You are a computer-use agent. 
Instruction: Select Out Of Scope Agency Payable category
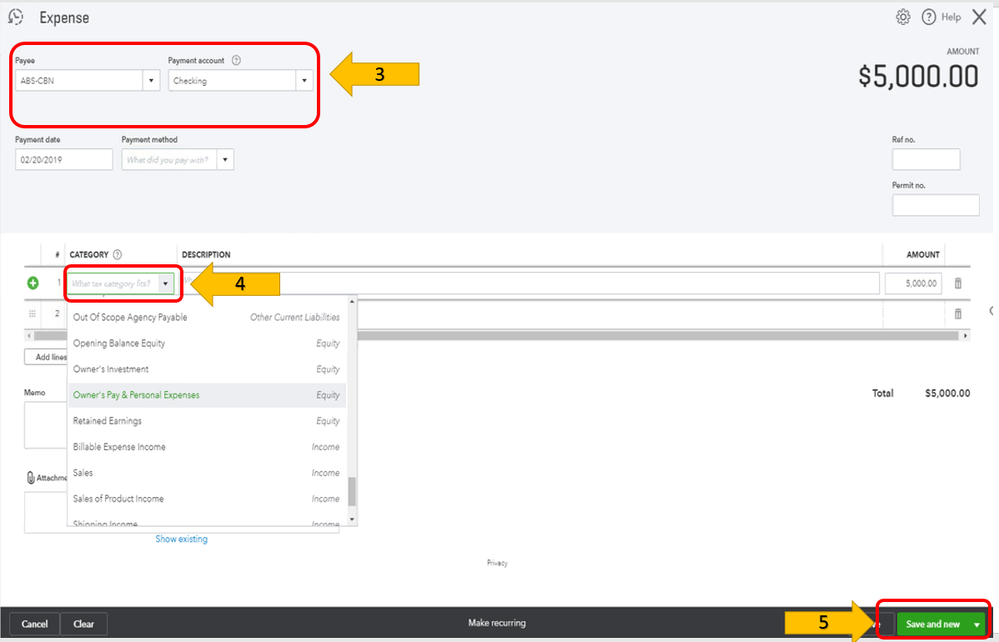tap(206, 317)
